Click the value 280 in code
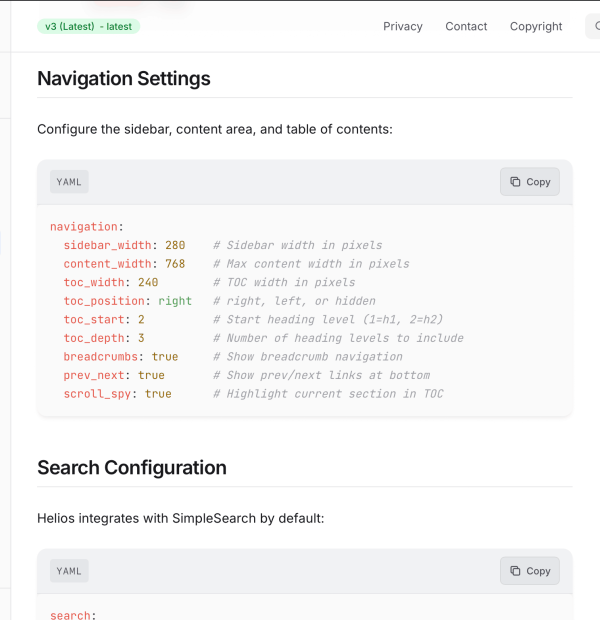 [x=175, y=245]
